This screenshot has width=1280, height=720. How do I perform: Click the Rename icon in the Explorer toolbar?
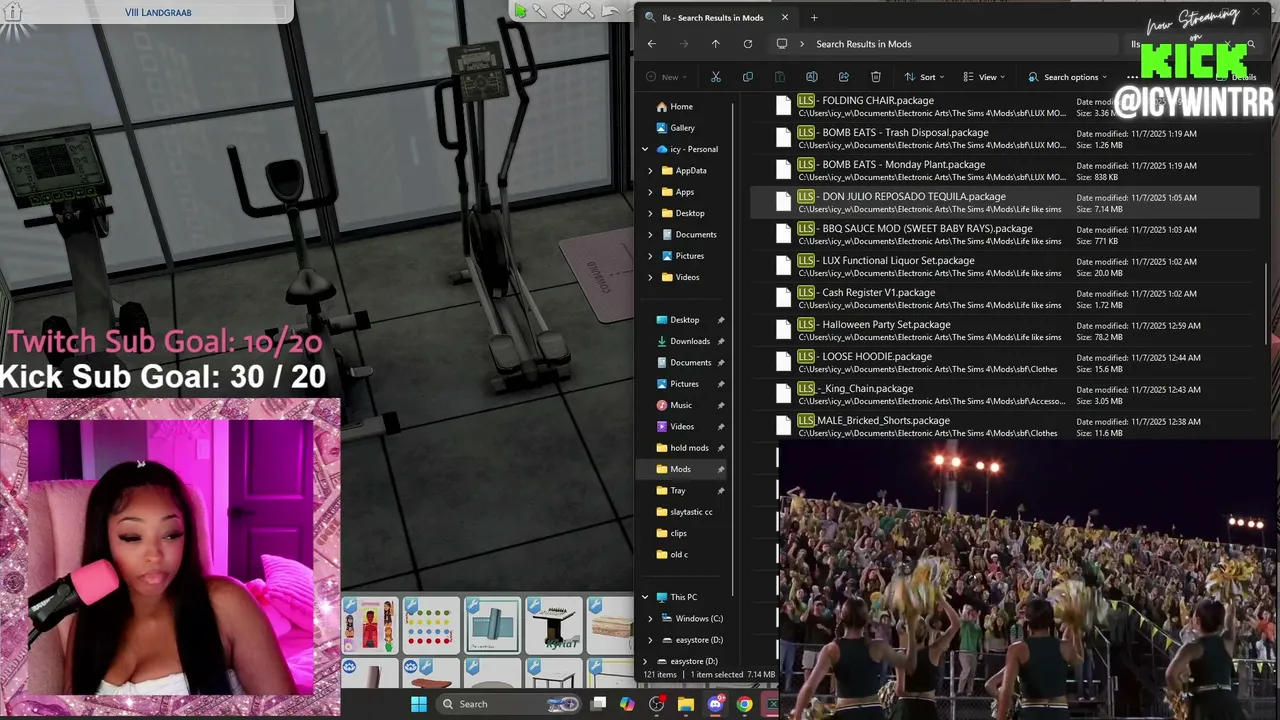click(811, 77)
